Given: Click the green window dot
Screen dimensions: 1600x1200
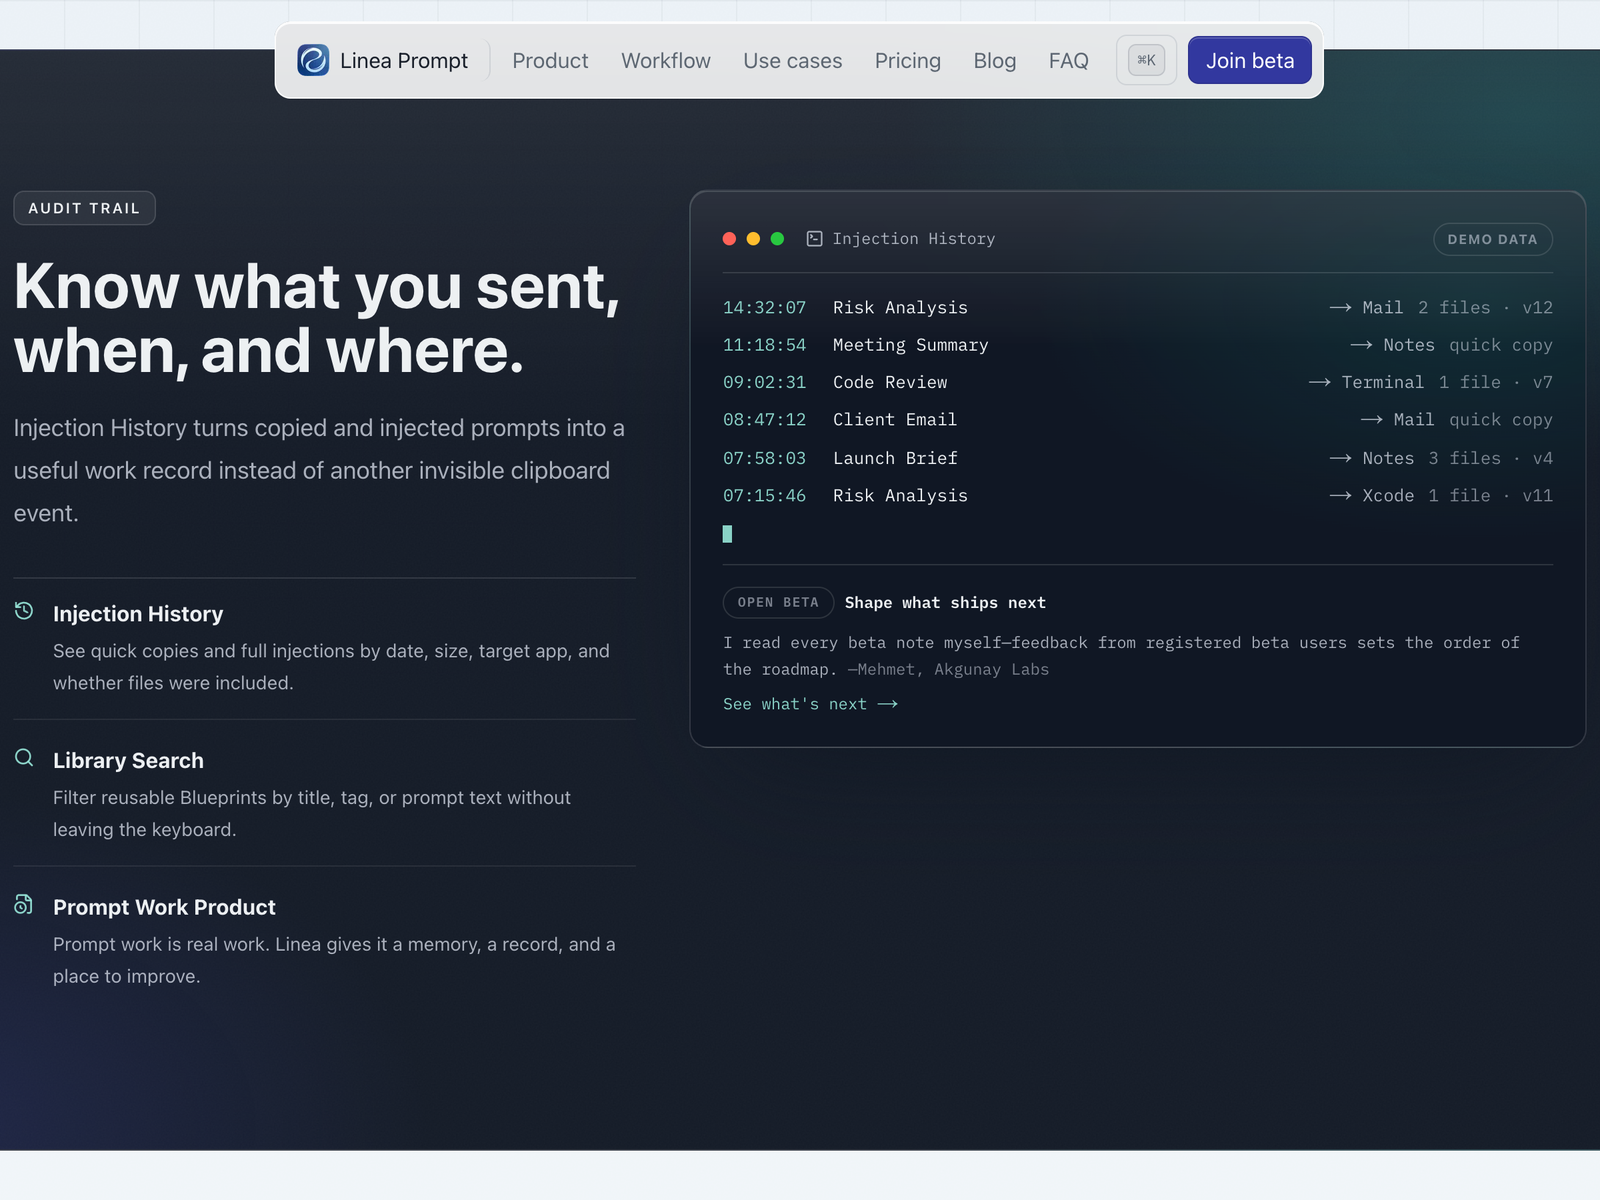Looking at the screenshot, I should pyautogui.click(x=778, y=239).
